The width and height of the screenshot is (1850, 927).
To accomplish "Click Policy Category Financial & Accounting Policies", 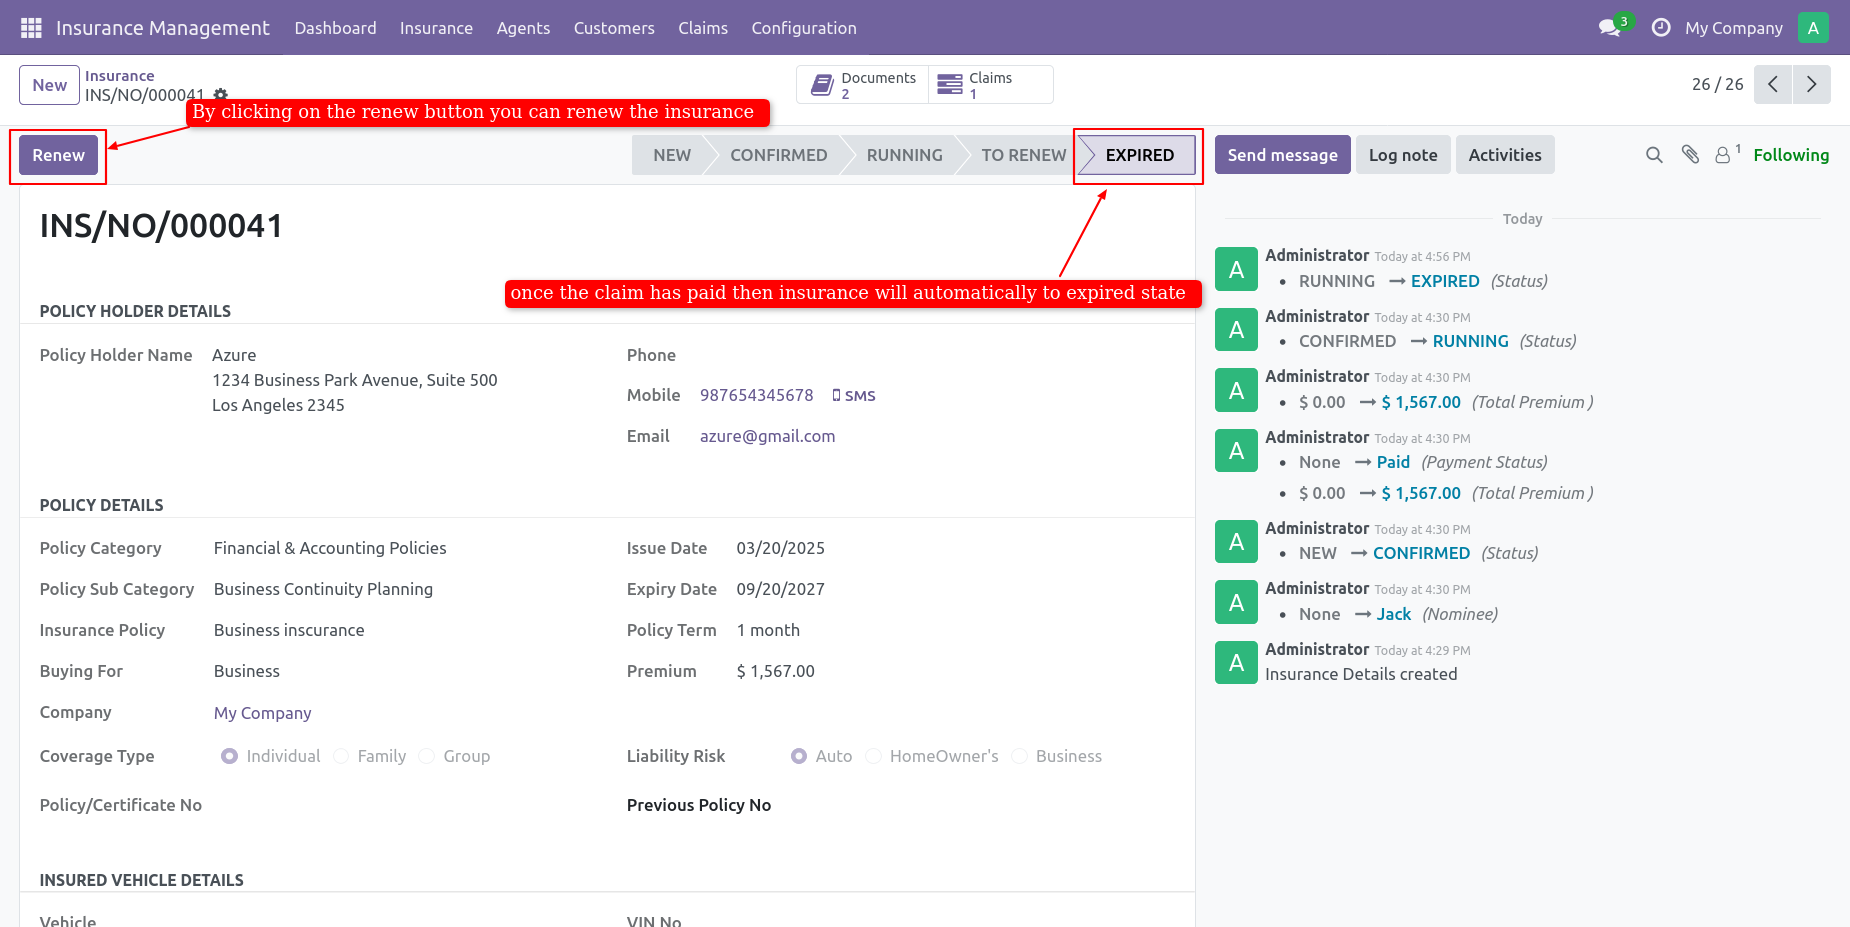I will pos(330,548).
